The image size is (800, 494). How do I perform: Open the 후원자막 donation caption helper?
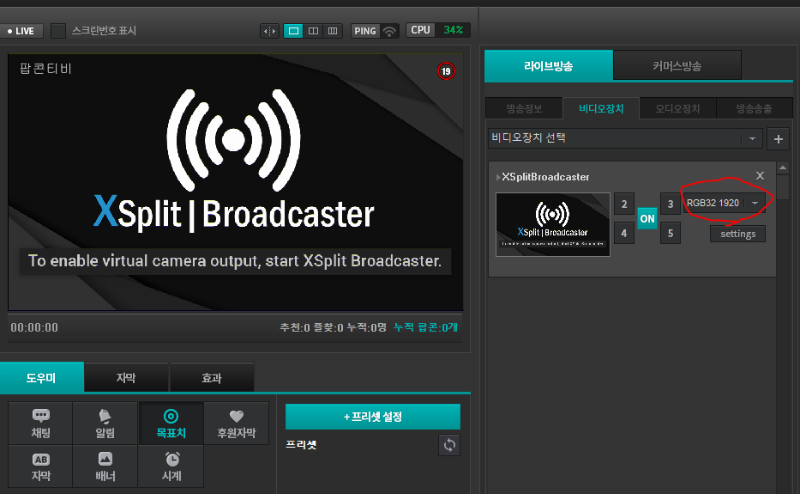[236, 423]
